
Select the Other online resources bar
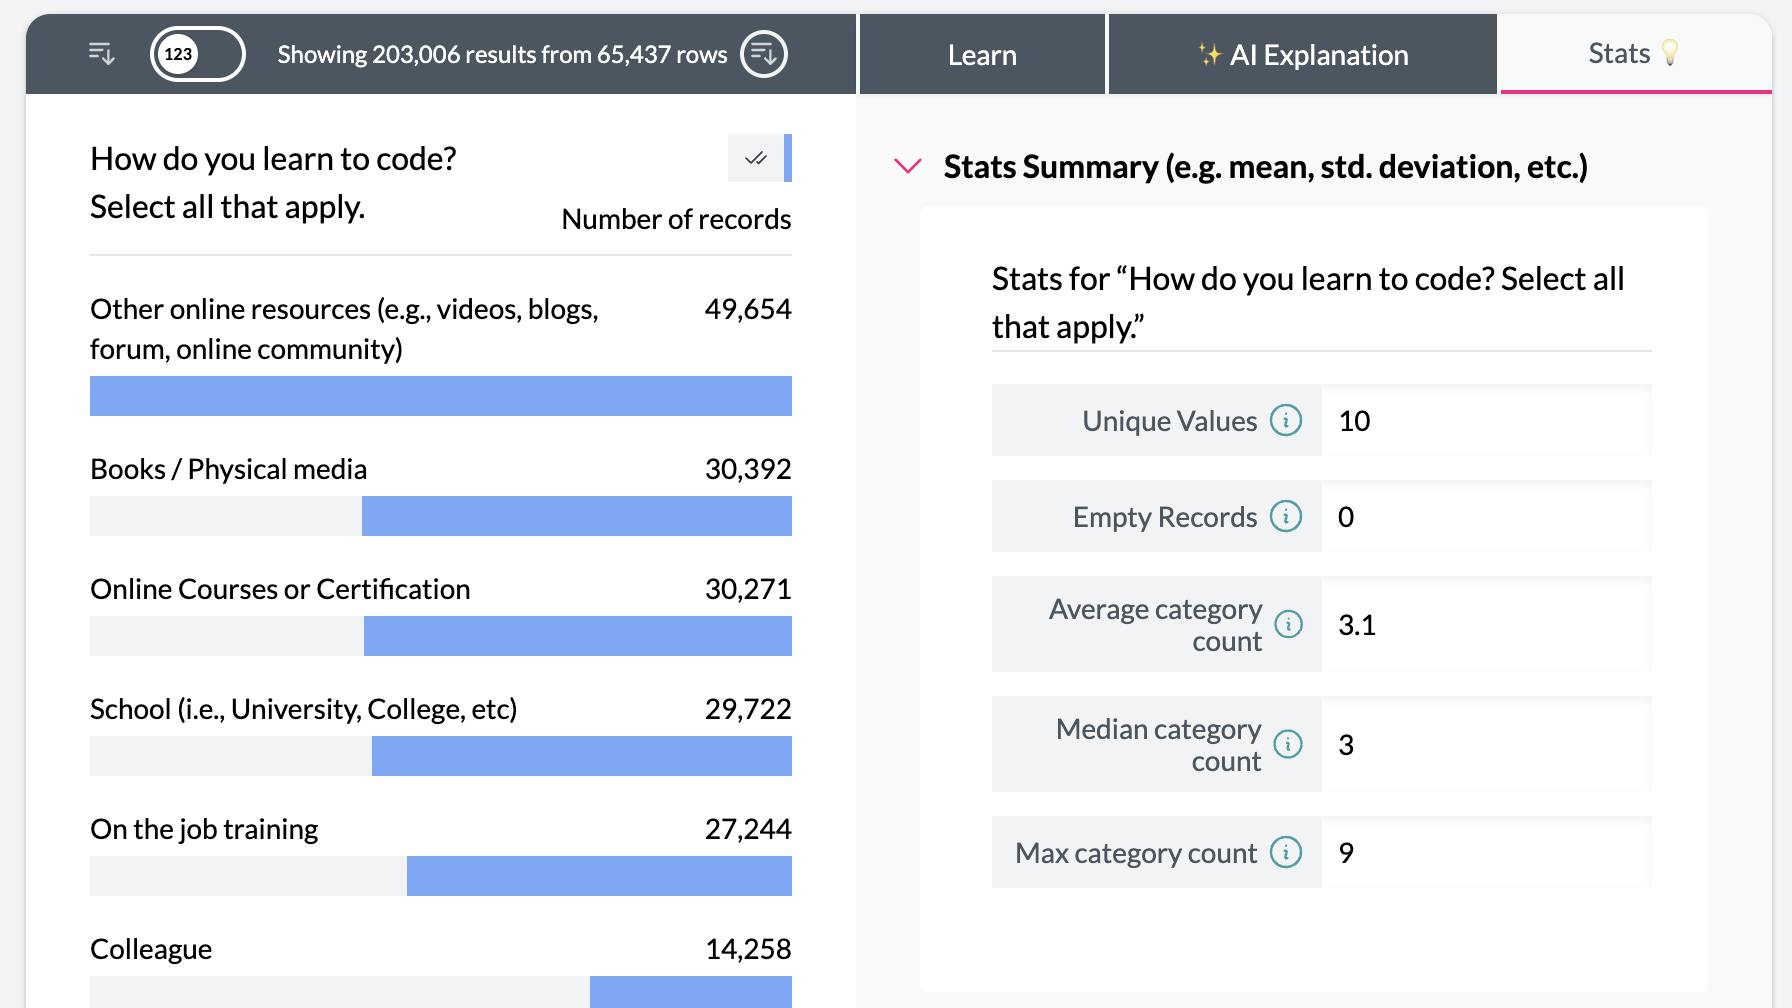[x=440, y=396]
